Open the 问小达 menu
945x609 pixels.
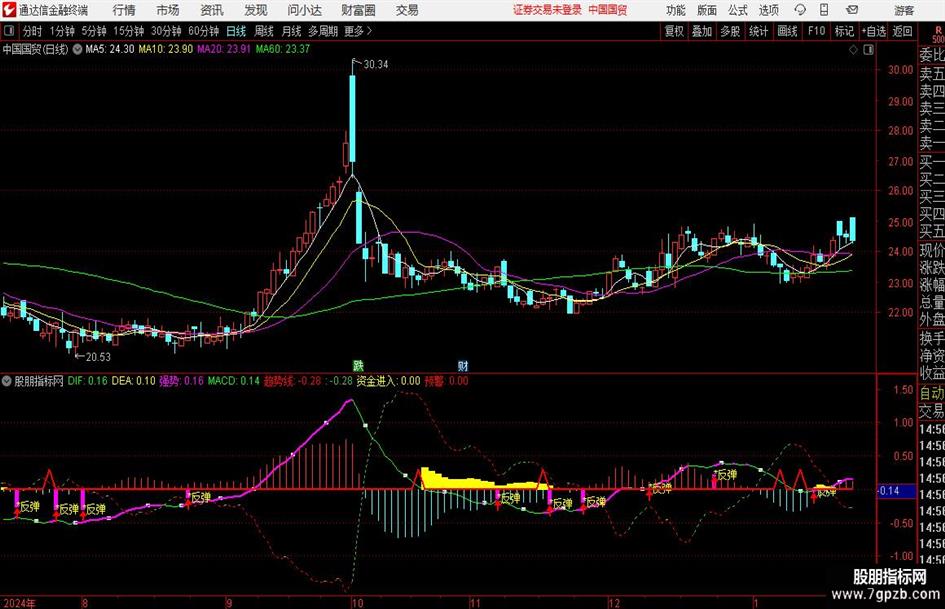click(304, 10)
